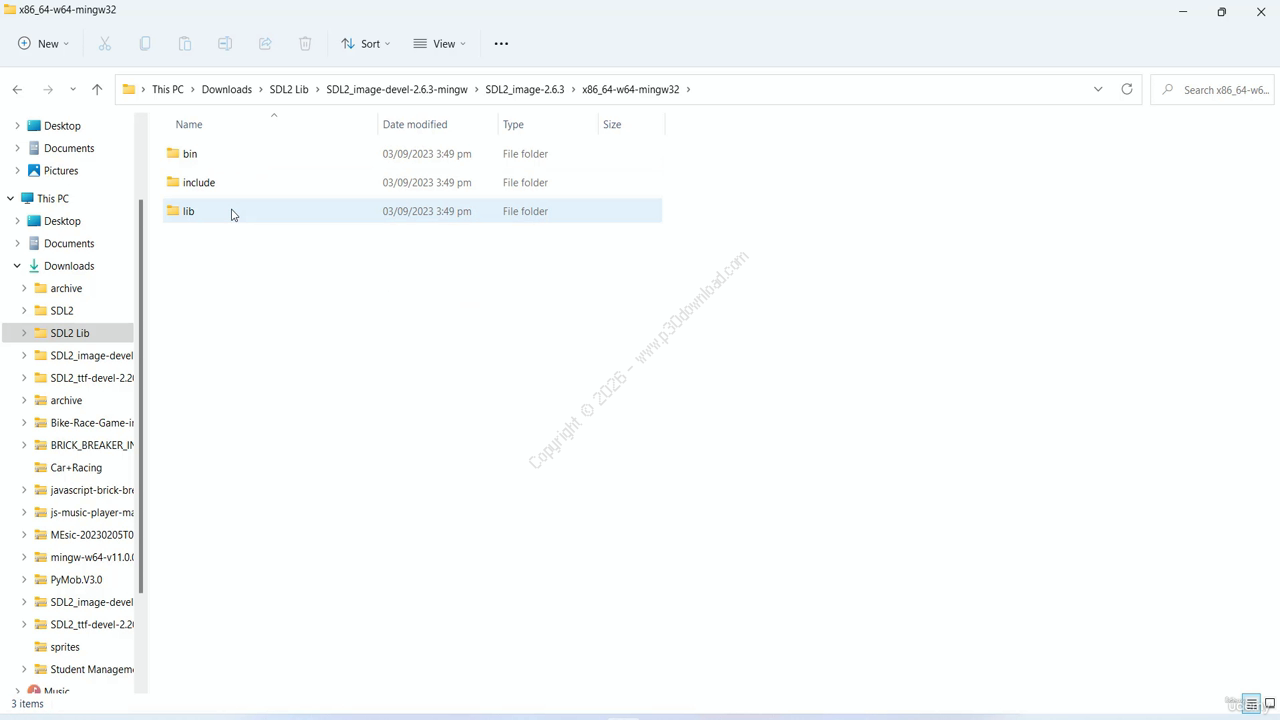Click SDL2_image-devel-2.6.3-mingw in the address bar breadcrumb
This screenshot has height=720, width=1280.
pyautogui.click(x=397, y=89)
